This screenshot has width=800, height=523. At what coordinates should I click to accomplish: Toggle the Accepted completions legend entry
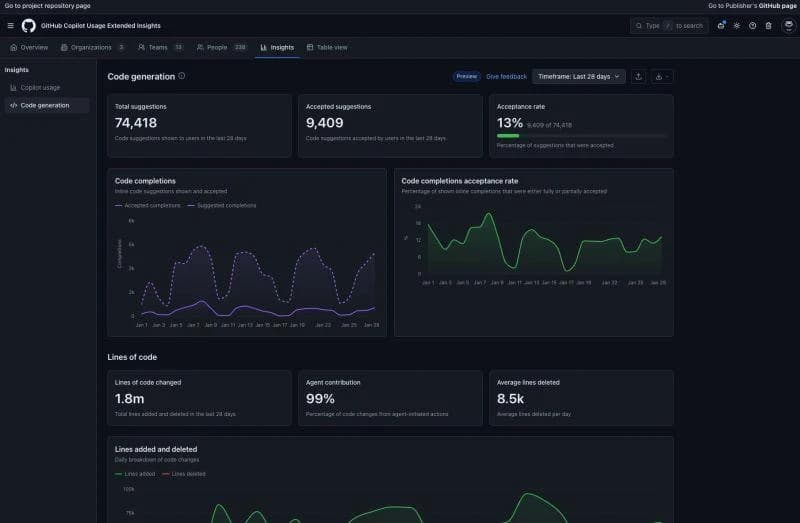(x=147, y=206)
